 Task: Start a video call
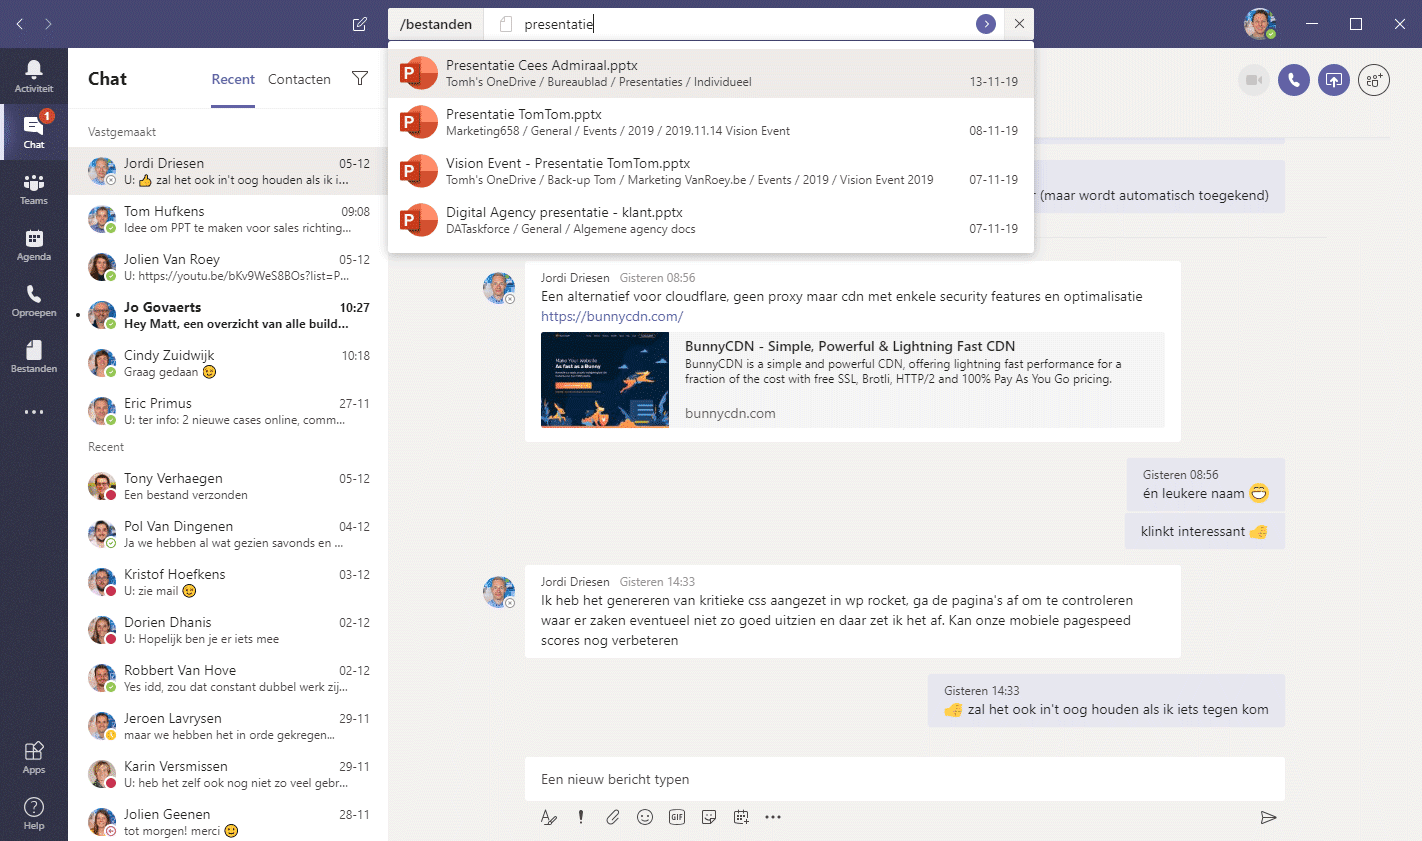pyautogui.click(x=1254, y=80)
